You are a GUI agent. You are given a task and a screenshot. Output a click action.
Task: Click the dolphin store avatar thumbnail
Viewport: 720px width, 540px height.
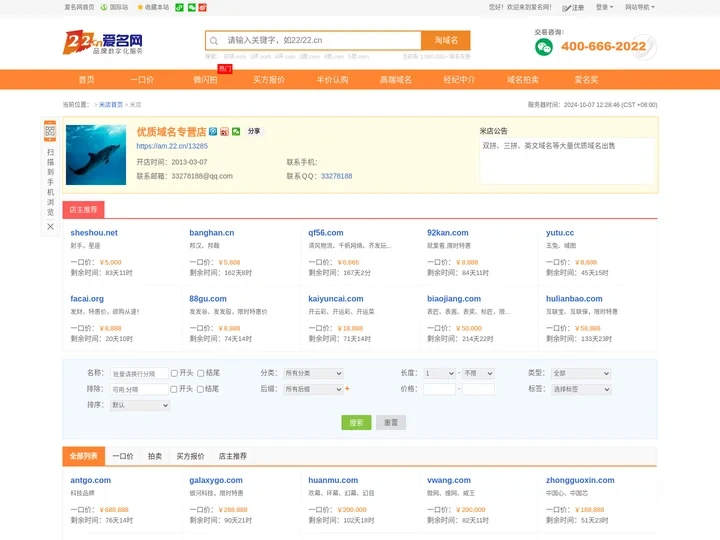click(x=96, y=155)
